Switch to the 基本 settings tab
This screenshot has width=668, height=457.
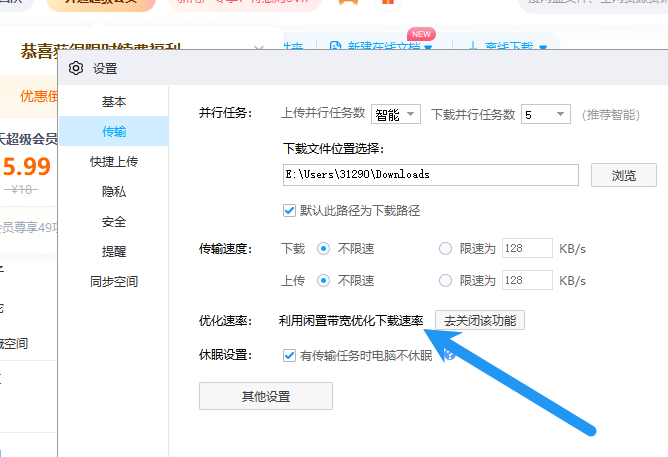[x=114, y=102]
